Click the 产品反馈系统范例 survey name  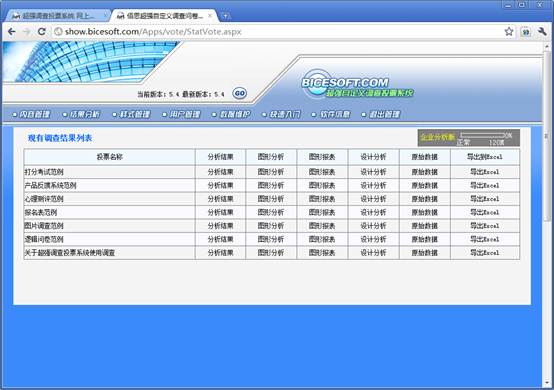[x=51, y=185]
